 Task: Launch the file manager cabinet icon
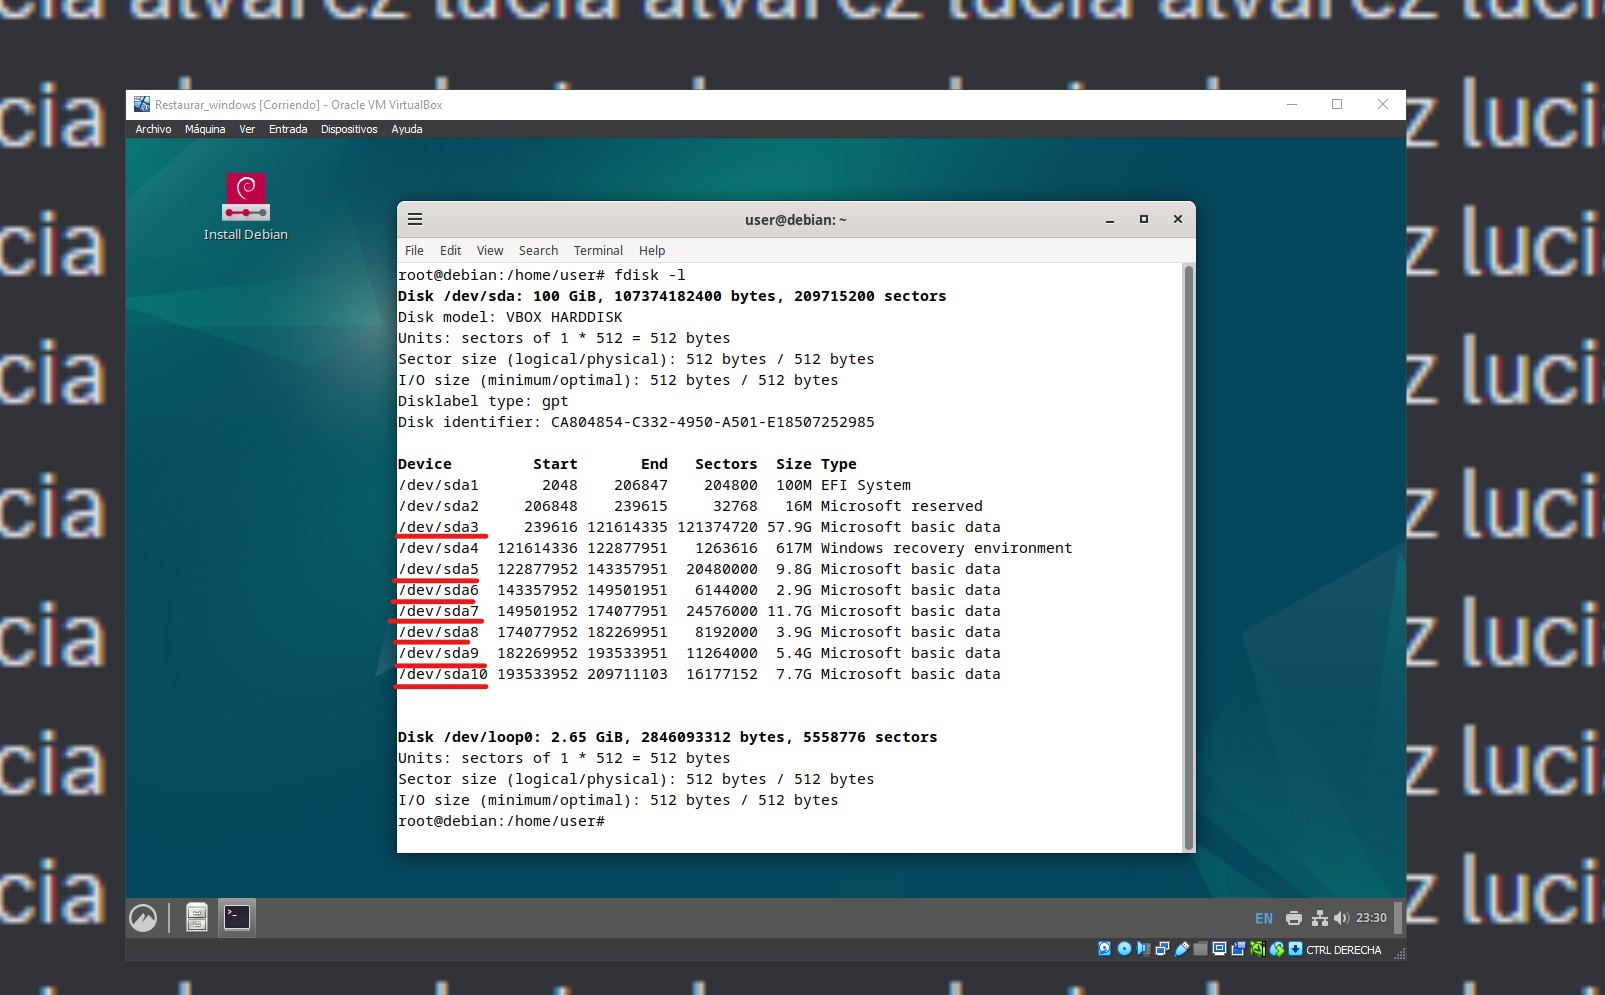(197, 917)
